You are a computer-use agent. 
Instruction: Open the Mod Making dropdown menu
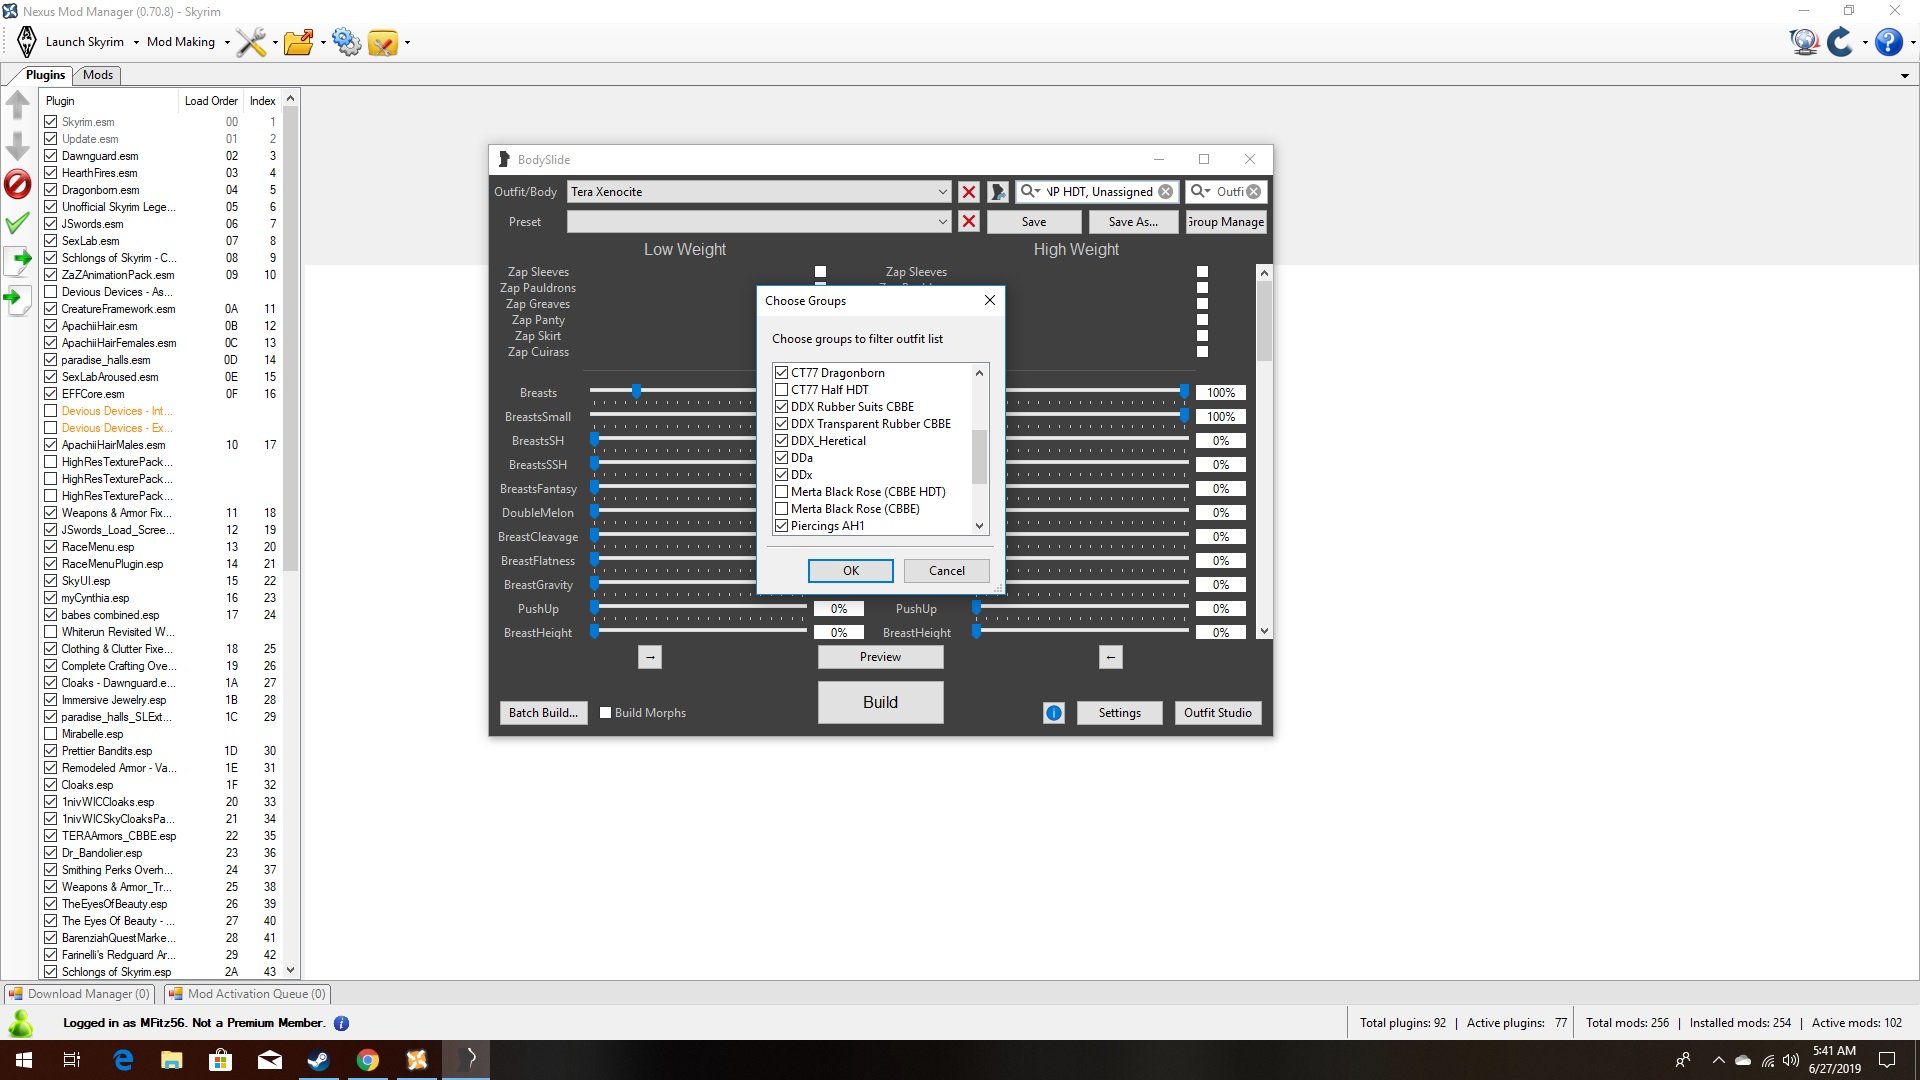(x=187, y=42)
